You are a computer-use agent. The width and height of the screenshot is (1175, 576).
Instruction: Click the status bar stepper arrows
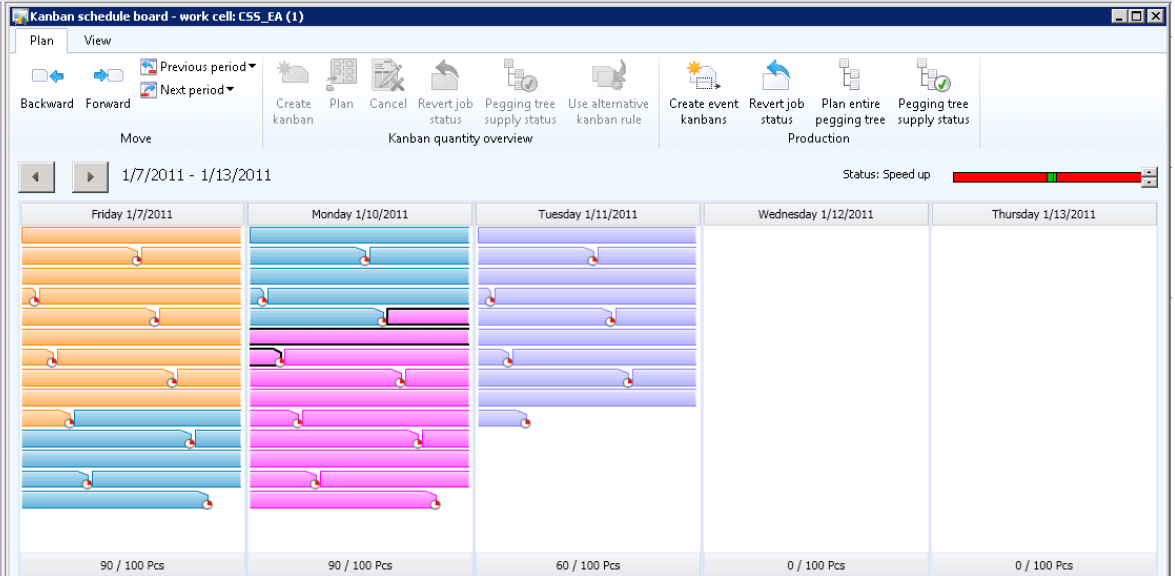(1149, 177)
